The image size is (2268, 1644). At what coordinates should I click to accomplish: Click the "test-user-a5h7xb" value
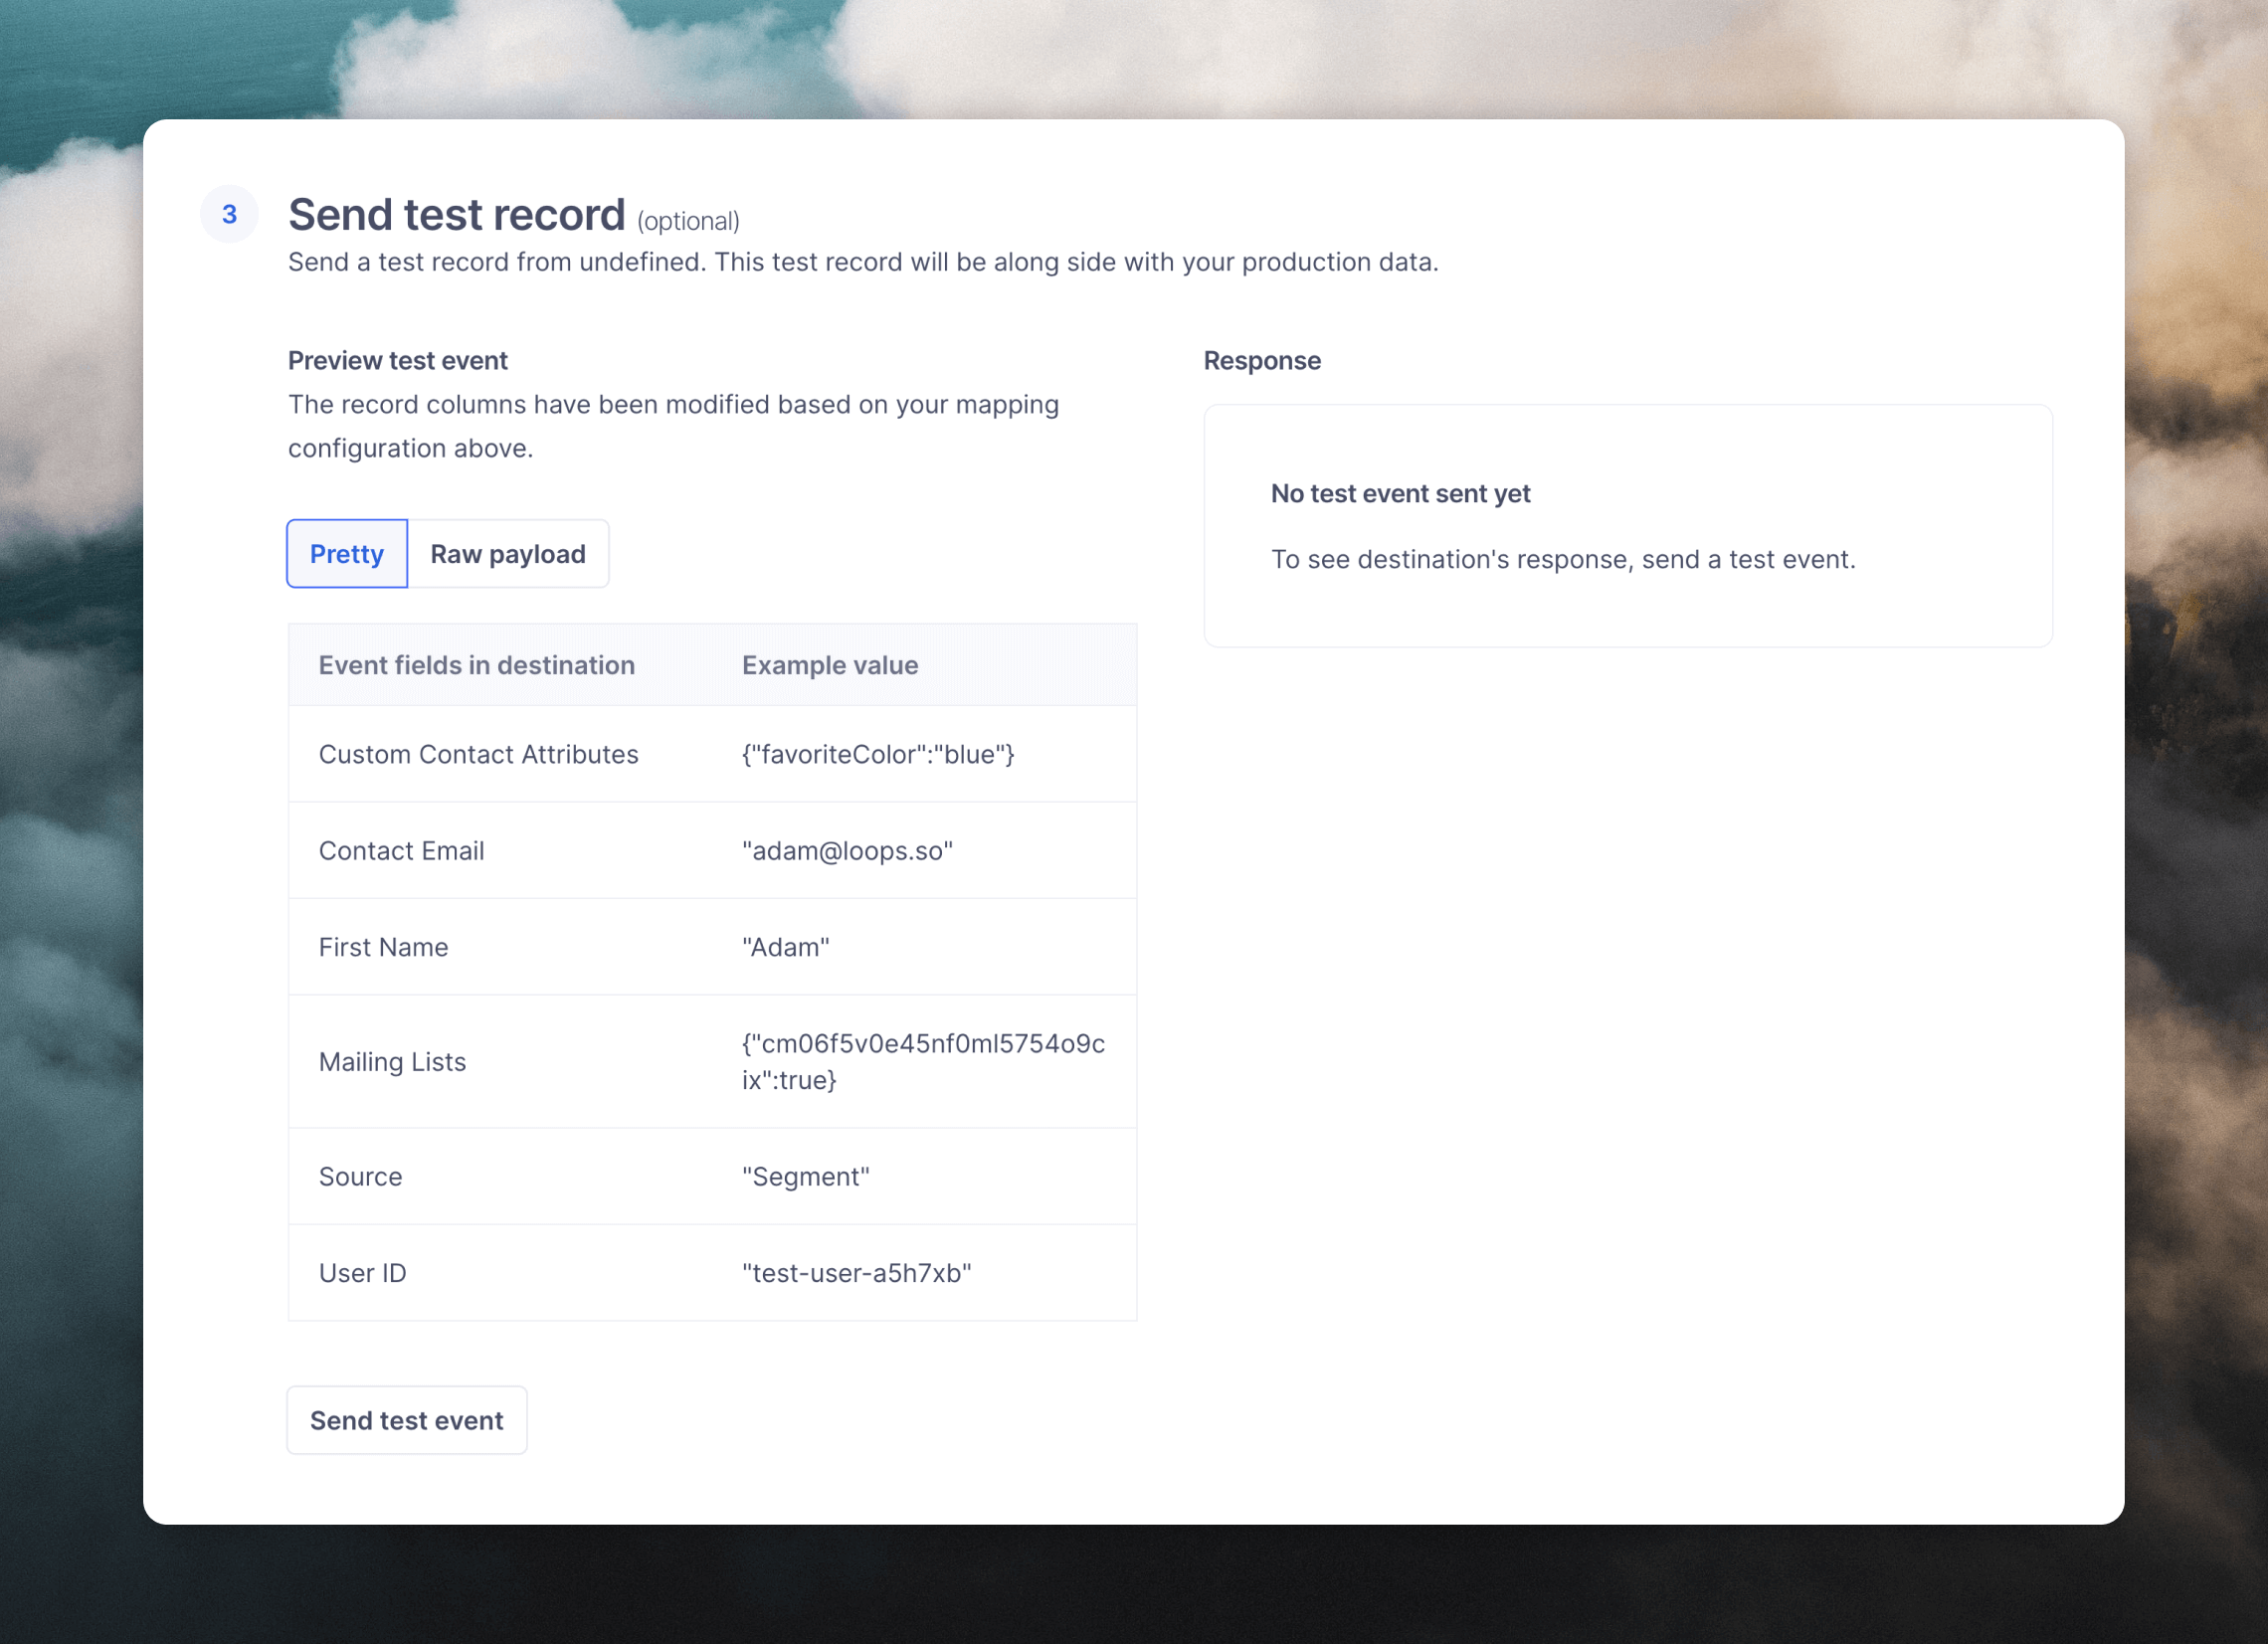(856, 1273)
